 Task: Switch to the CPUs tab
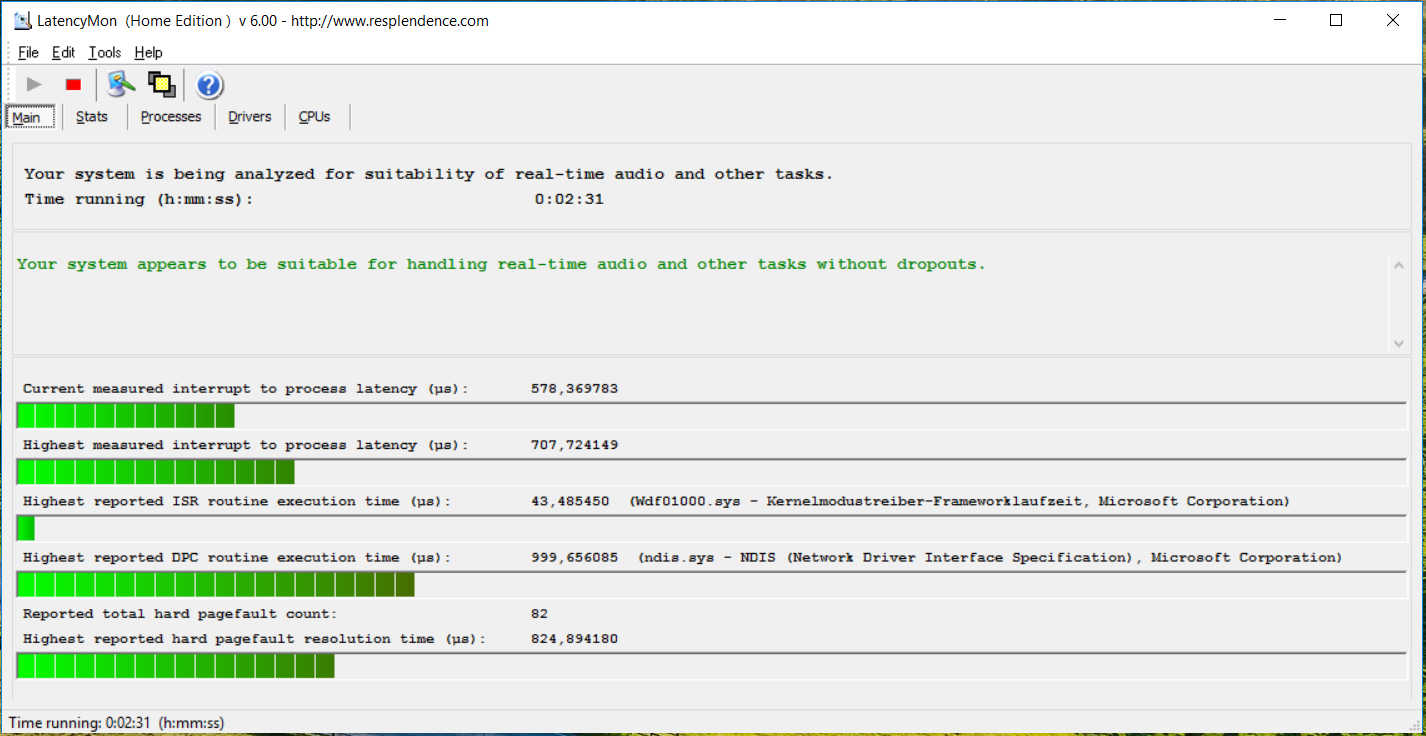[314, 117]
